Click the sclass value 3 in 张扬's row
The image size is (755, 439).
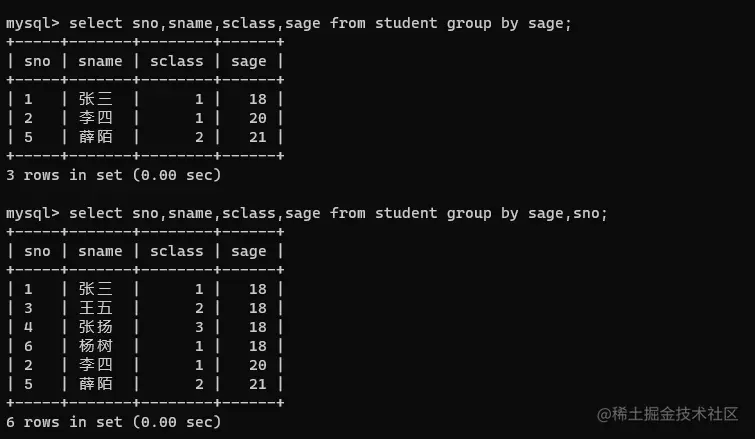pos(199,327)
